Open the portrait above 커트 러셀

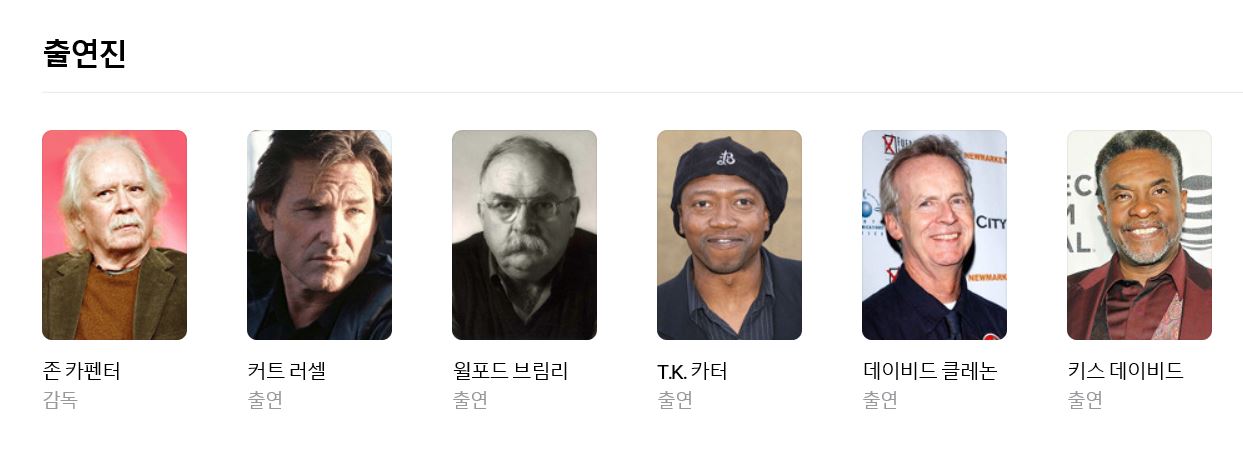tap(319, 235)
